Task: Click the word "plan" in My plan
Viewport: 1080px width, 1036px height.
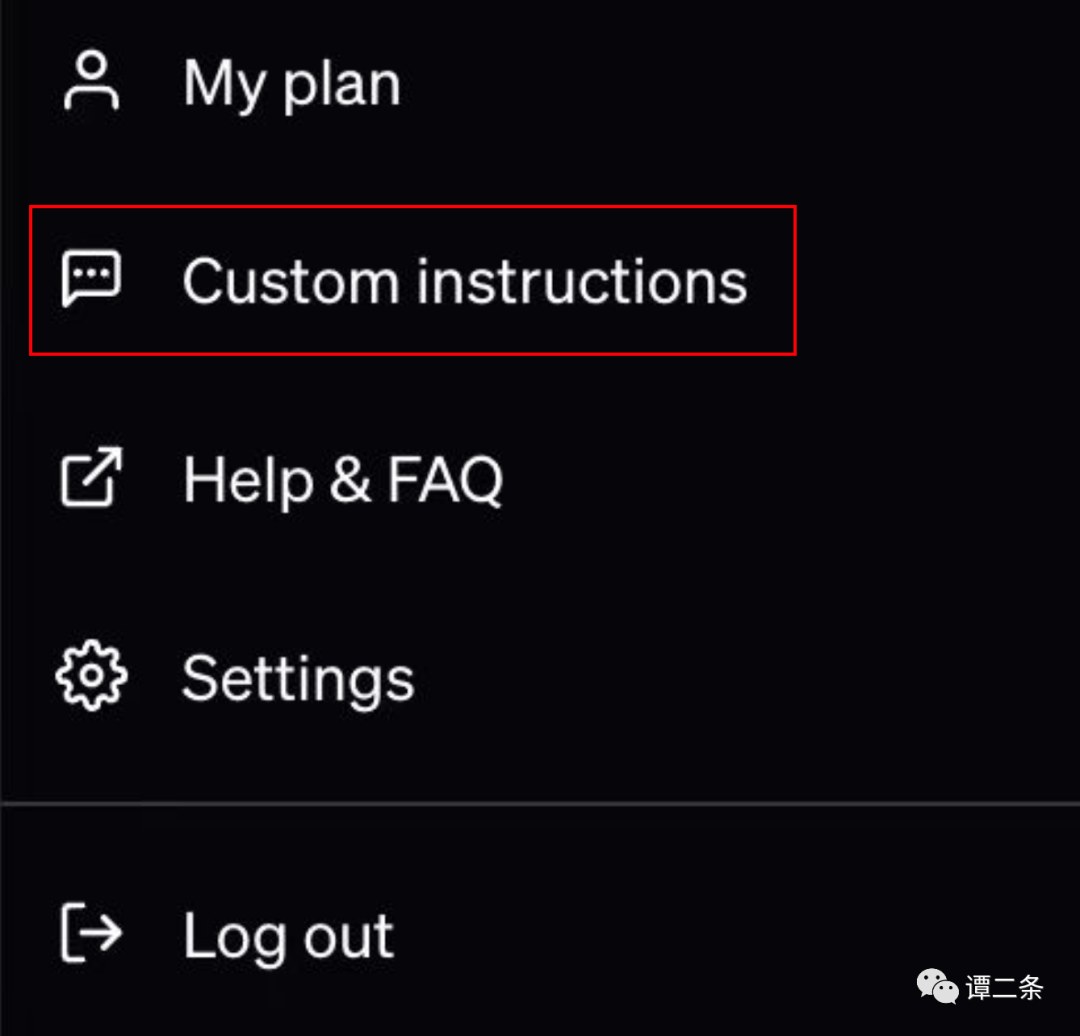Action: tap(342, 84)
